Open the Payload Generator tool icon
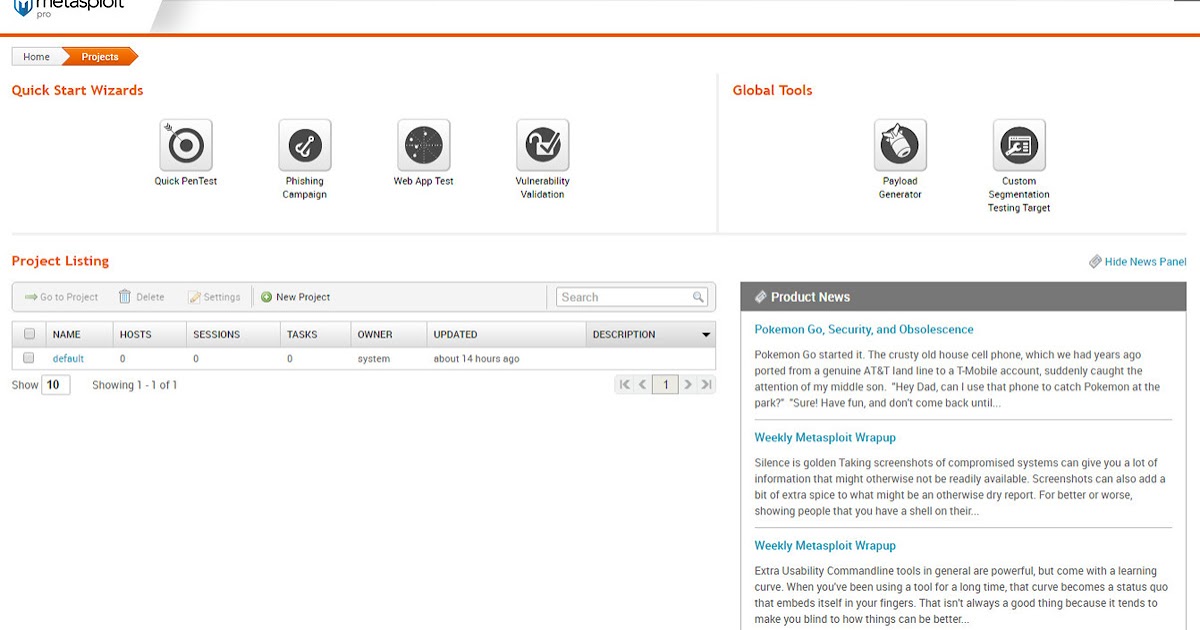Screen dimensions: 1200x630 coord(900,145)
